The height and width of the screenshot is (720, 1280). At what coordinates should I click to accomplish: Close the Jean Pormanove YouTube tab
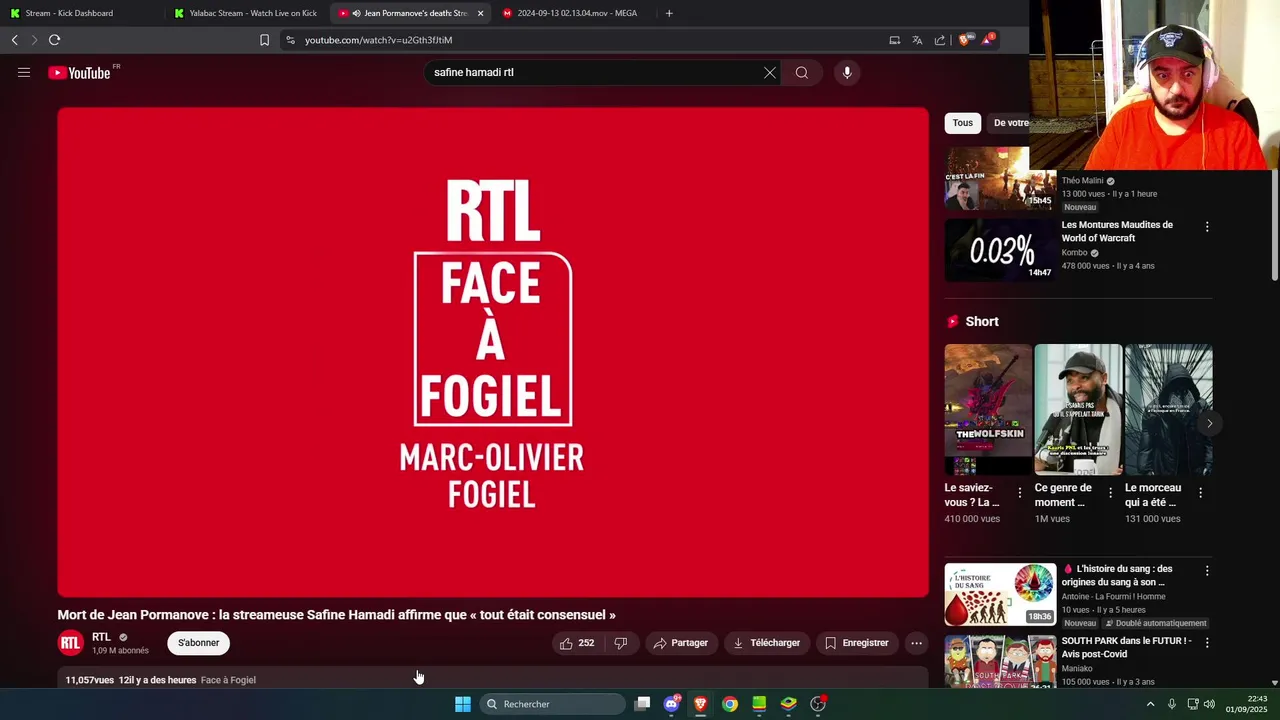coord(481,13)
